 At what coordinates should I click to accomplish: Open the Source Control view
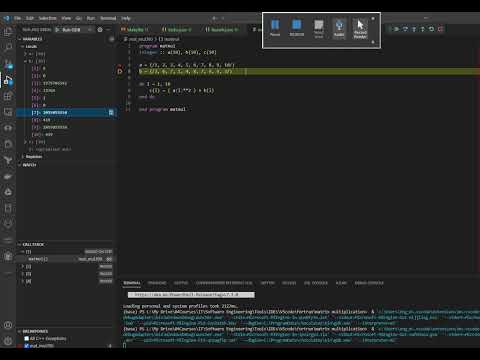pyautogui.click(x=8, y=64)
